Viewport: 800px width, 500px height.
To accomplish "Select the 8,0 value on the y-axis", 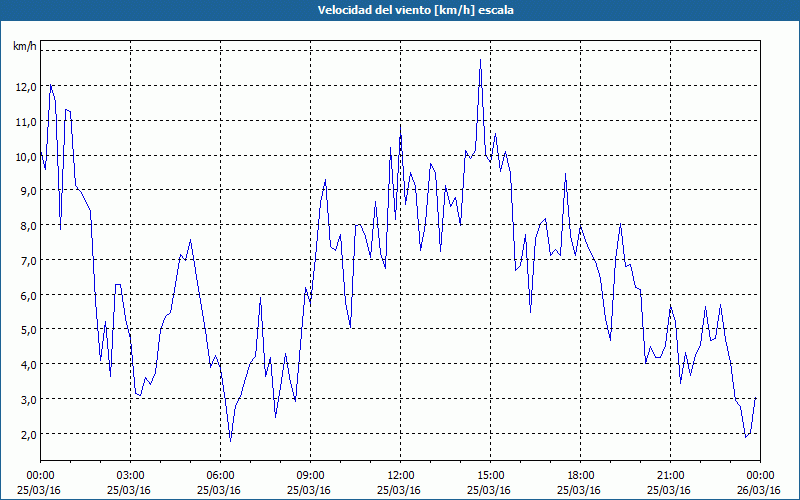I will click(x=28, y=226).
